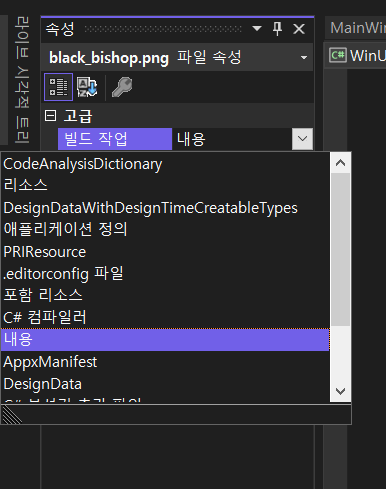The width and height of the screenshot is (386, 489).
Task: Choose 포함 리소스 build action
Action: tap(165, 295)
